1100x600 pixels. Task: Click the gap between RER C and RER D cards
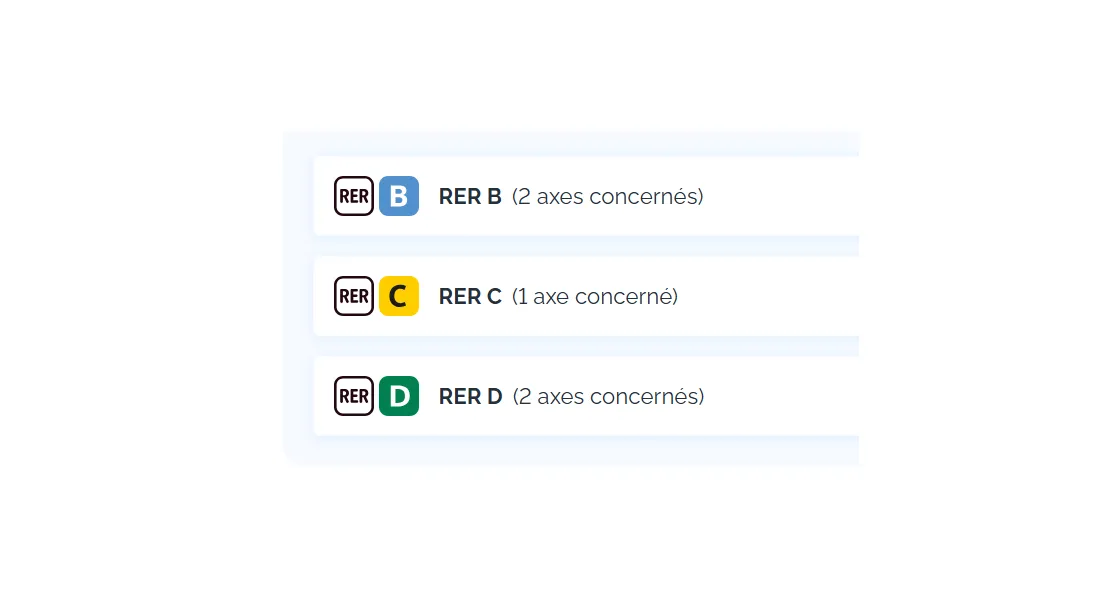[585, 346]
